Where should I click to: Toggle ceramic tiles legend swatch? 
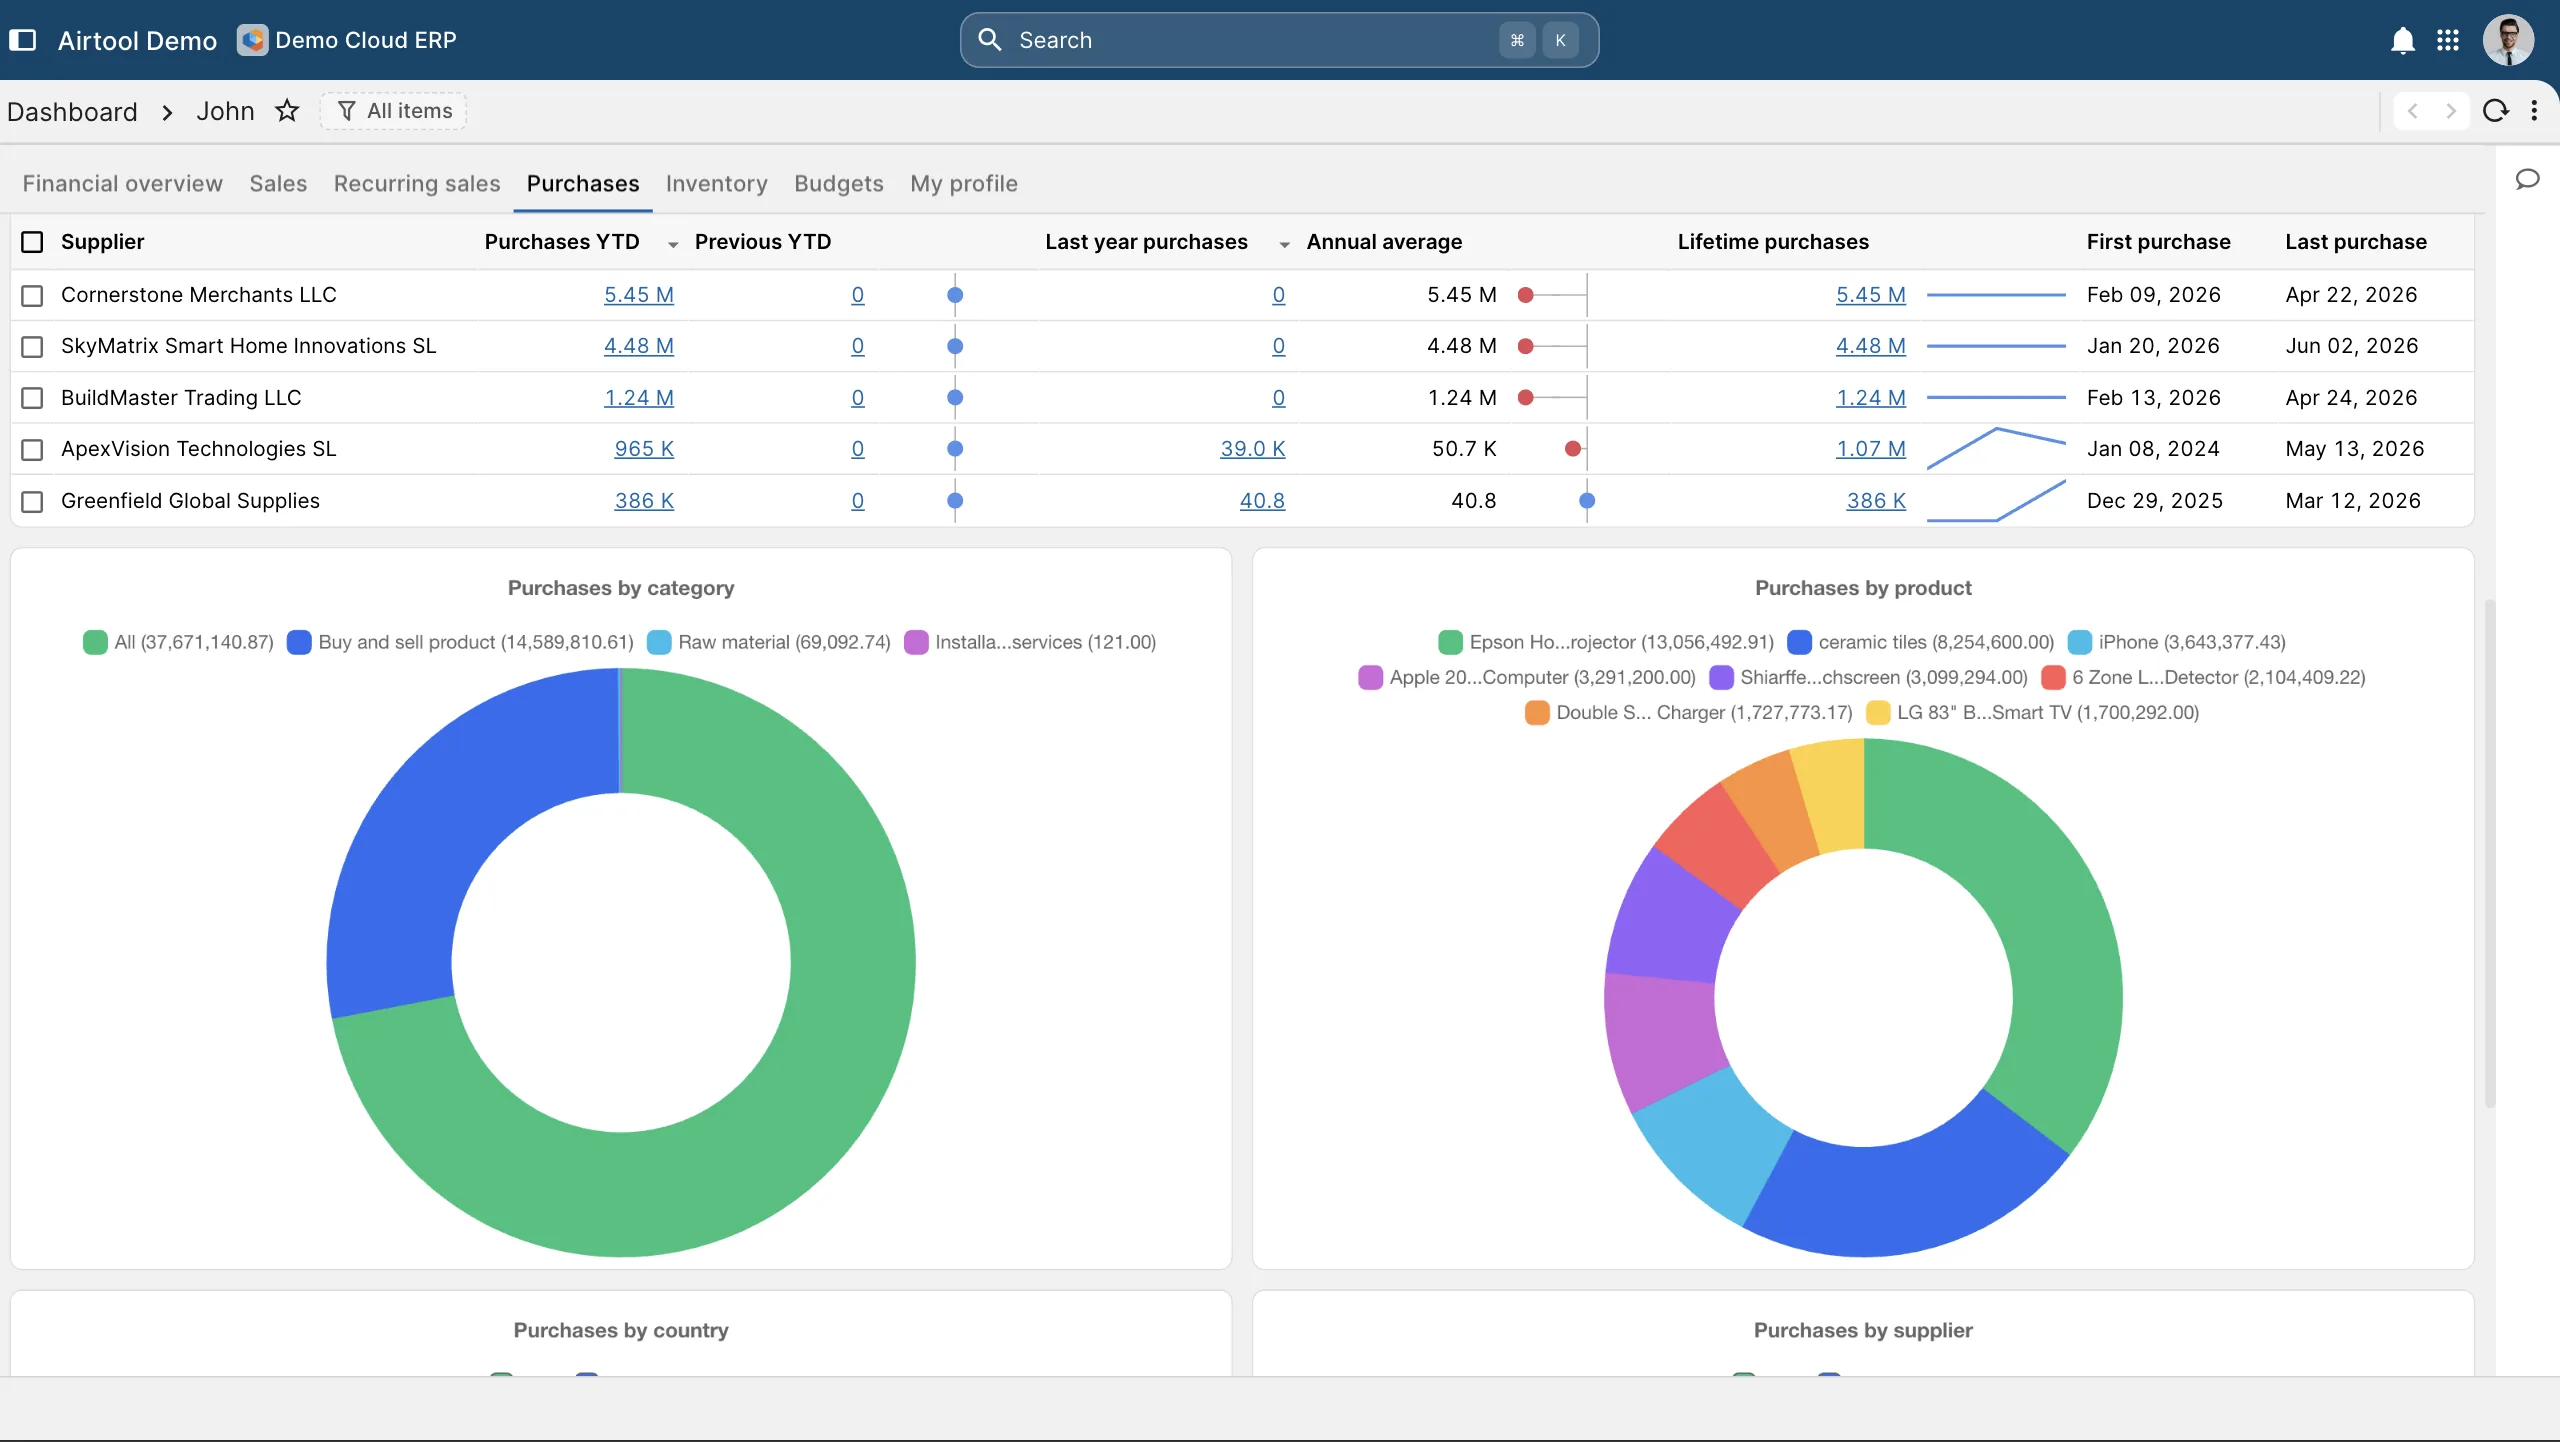[x=1799, y=642]
